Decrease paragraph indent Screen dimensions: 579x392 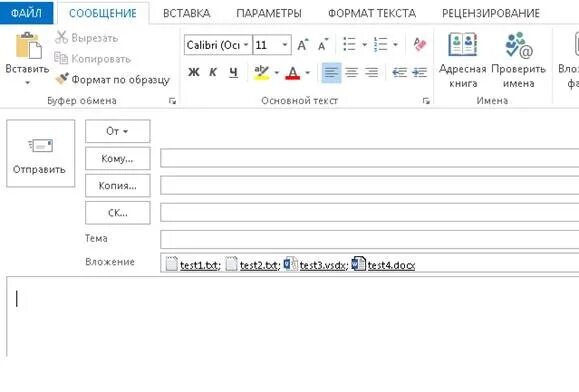pyautogui.click(x=399, y=73)
